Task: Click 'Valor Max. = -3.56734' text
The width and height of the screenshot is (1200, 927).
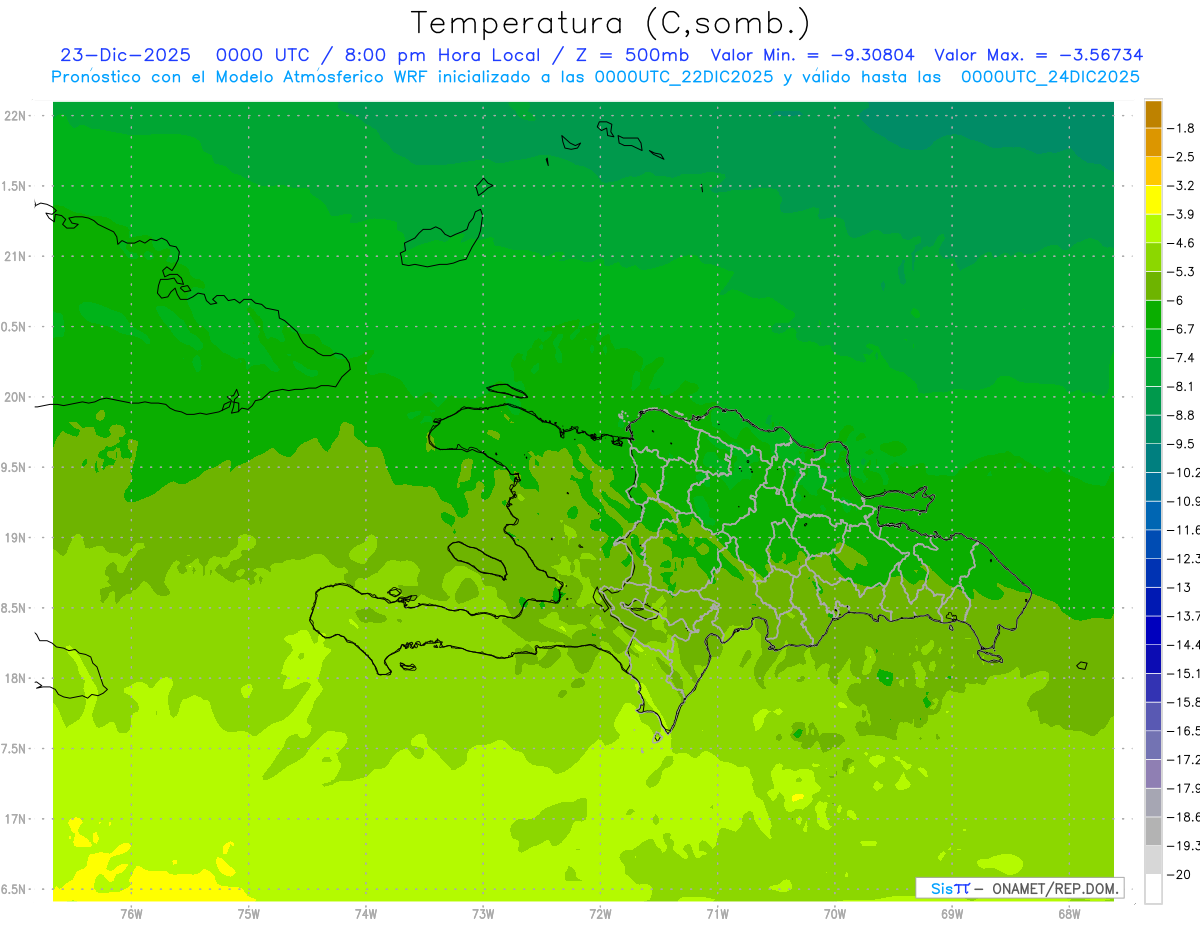Action: [x=1038, y=55]
